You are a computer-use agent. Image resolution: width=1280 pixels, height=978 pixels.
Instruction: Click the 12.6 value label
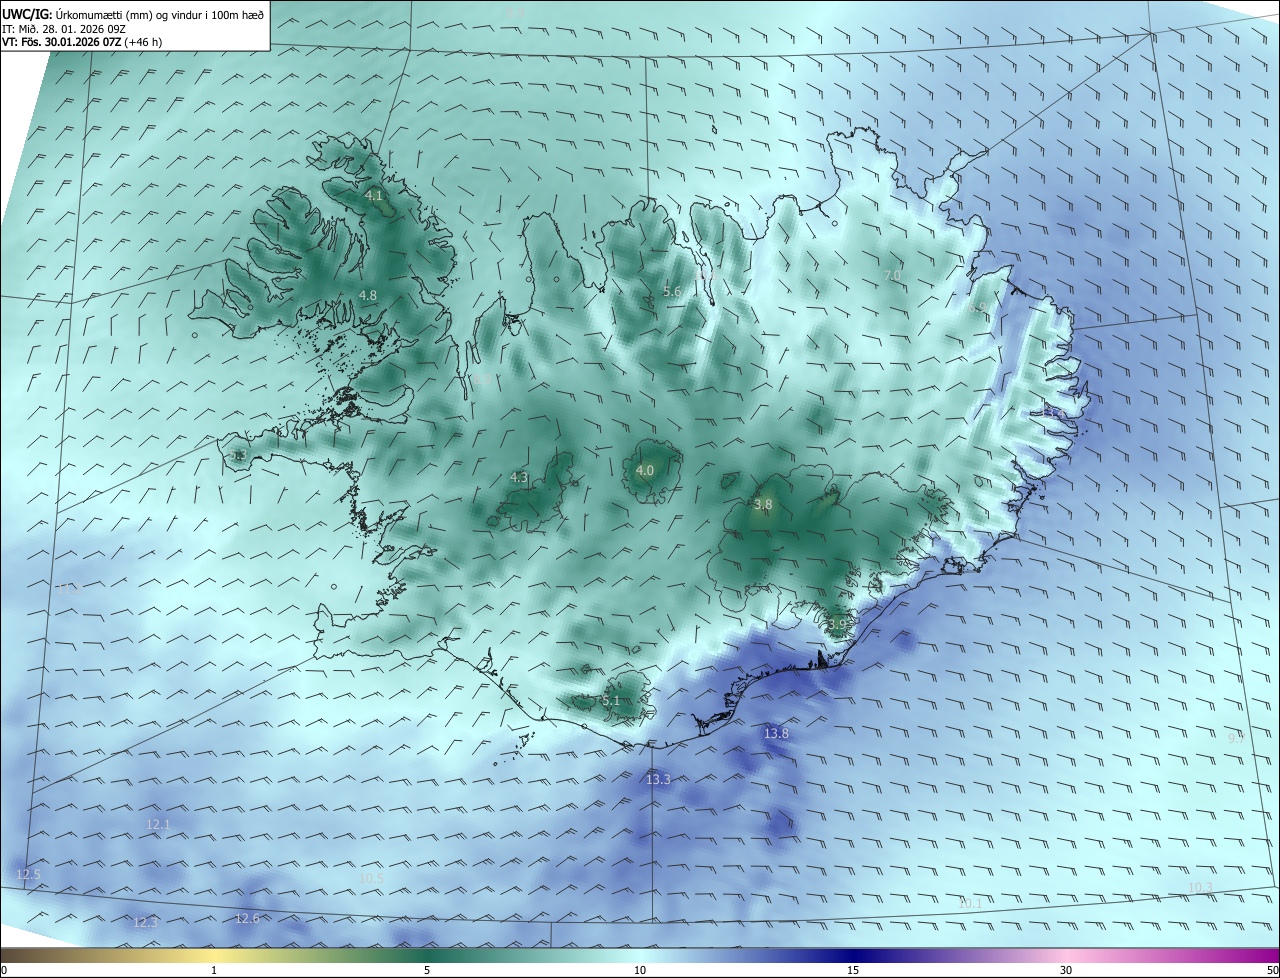pyautogui.click(x=247, y=919)
